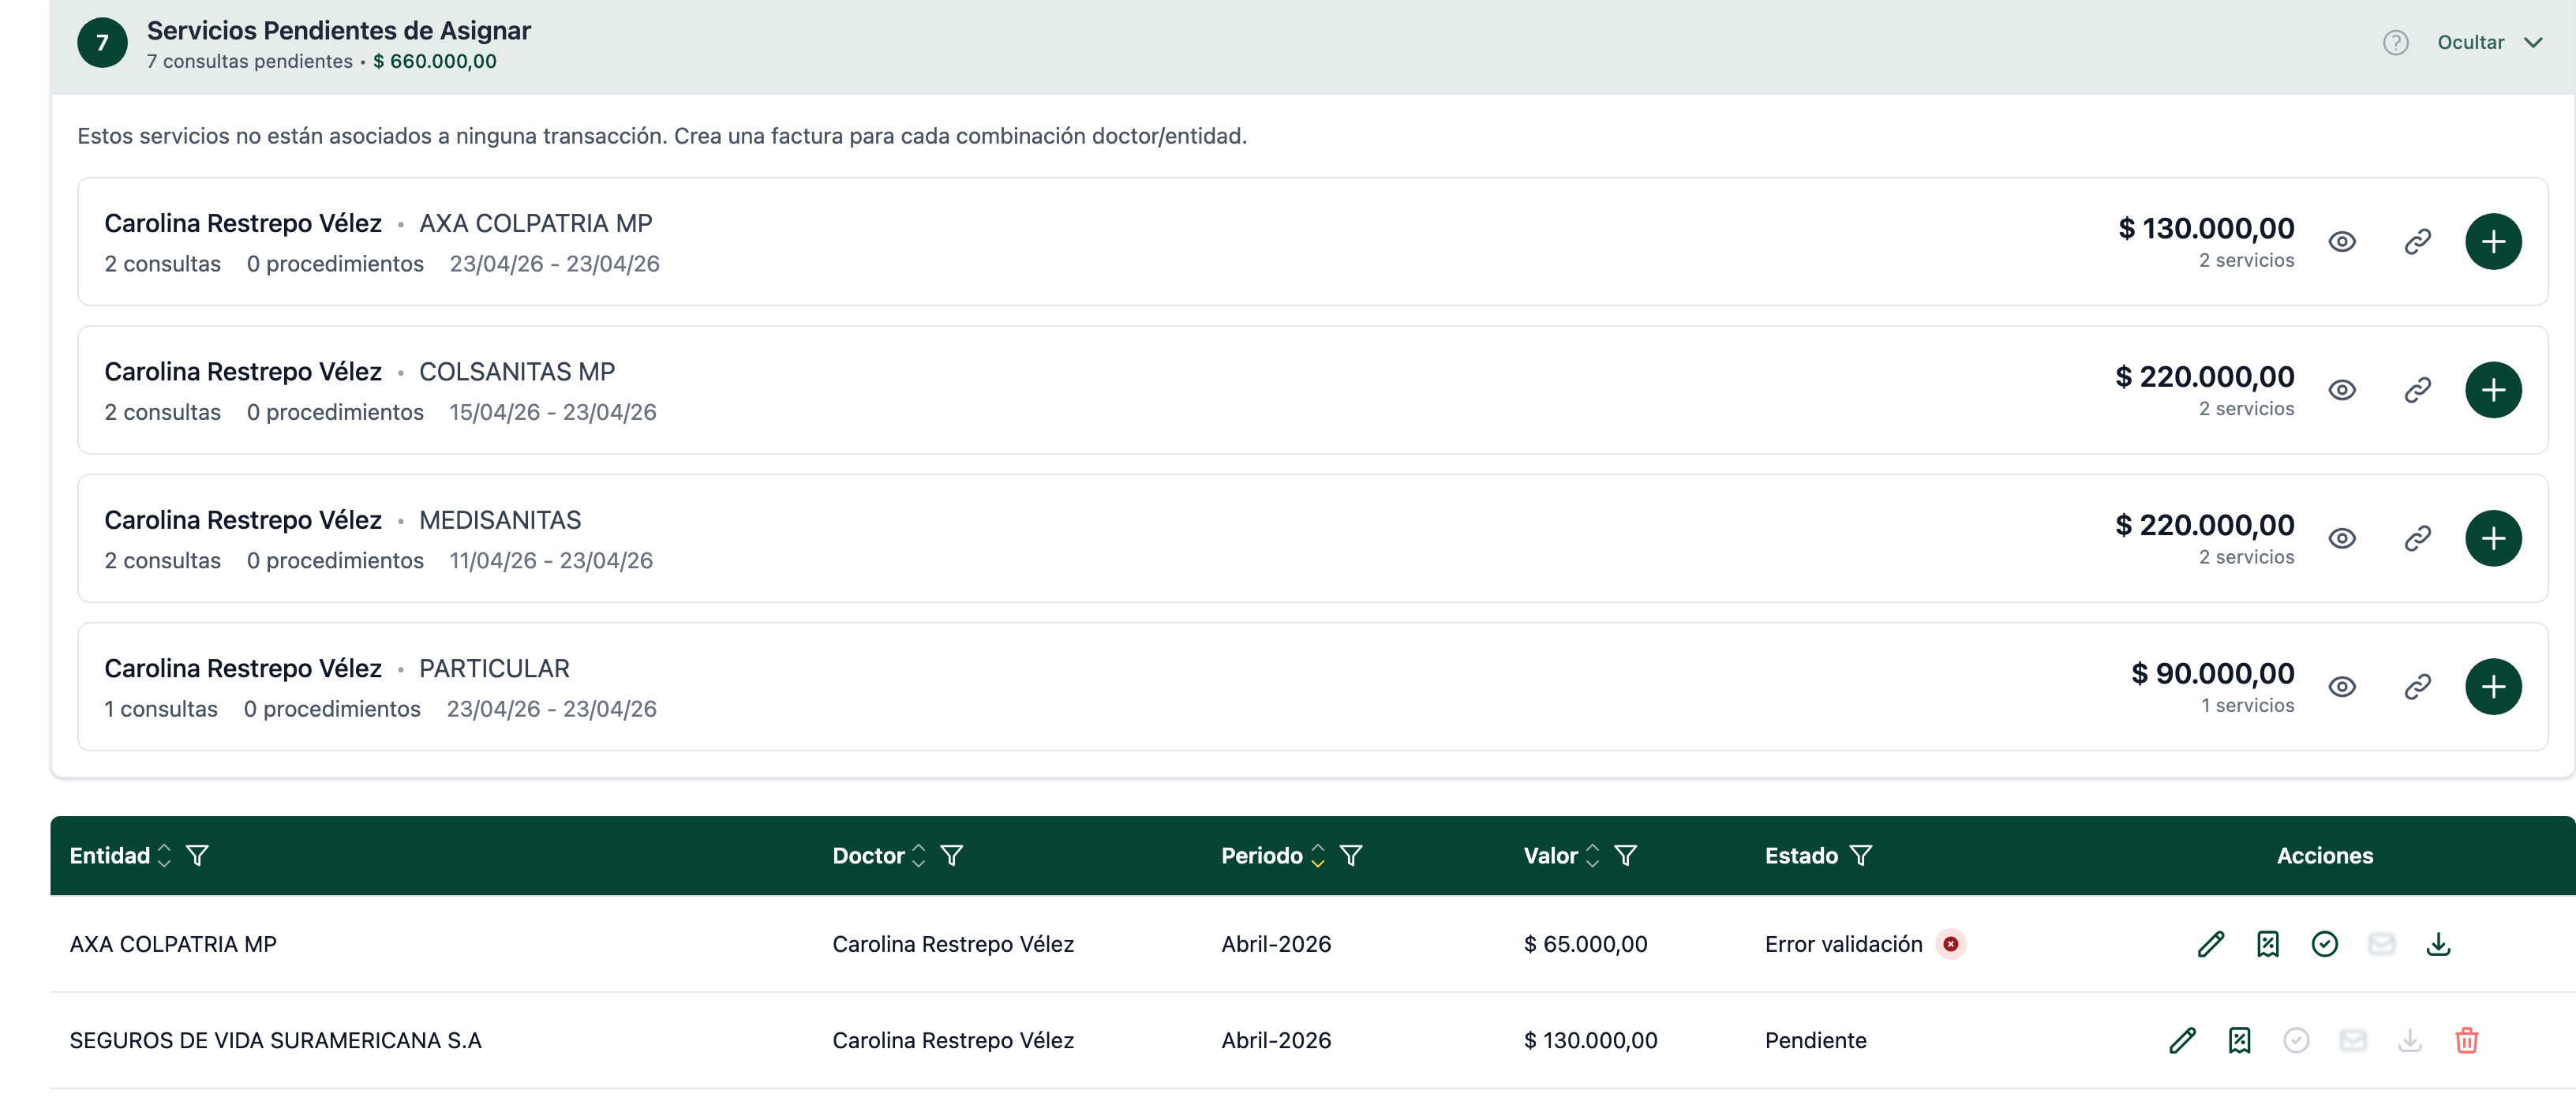Open the receipt icon in AXA COLPATRIA MP row

[2268, 945]
